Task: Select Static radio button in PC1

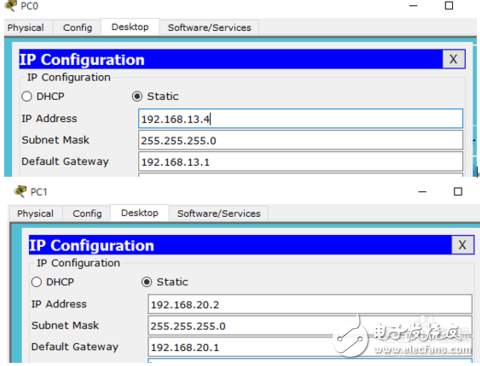Action: (146, 282)
